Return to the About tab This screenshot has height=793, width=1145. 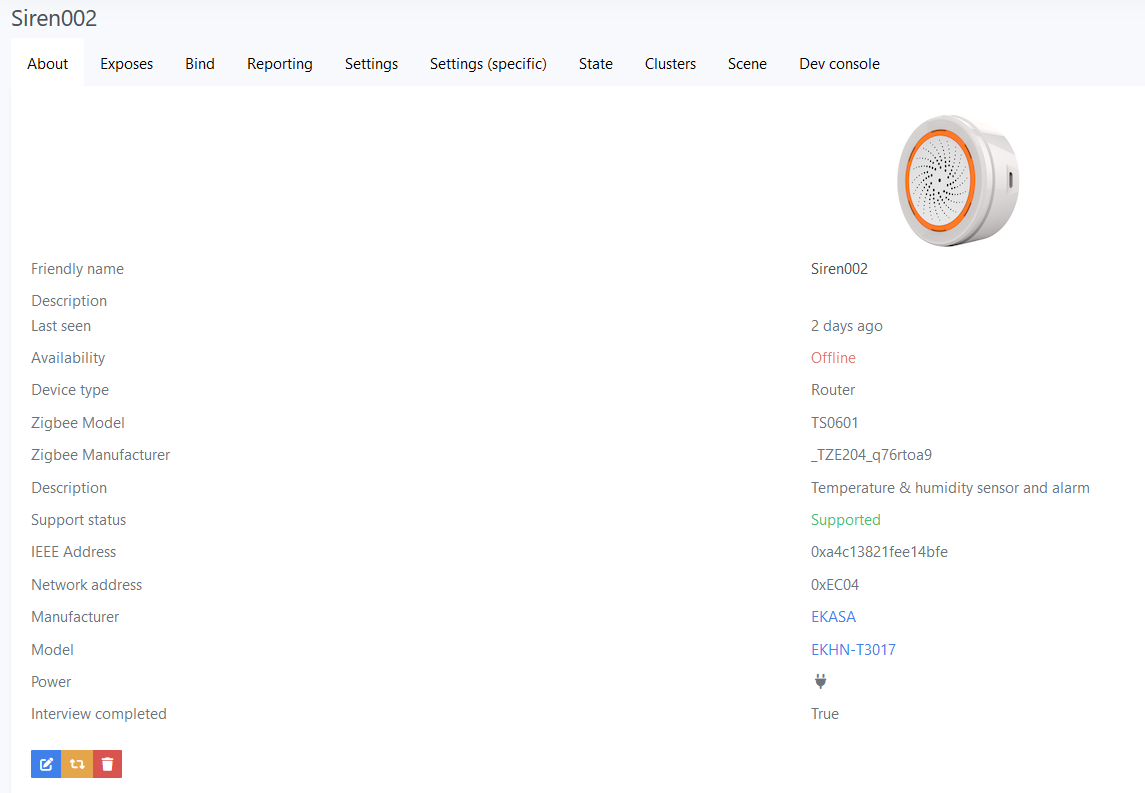(x=47, y=63)
